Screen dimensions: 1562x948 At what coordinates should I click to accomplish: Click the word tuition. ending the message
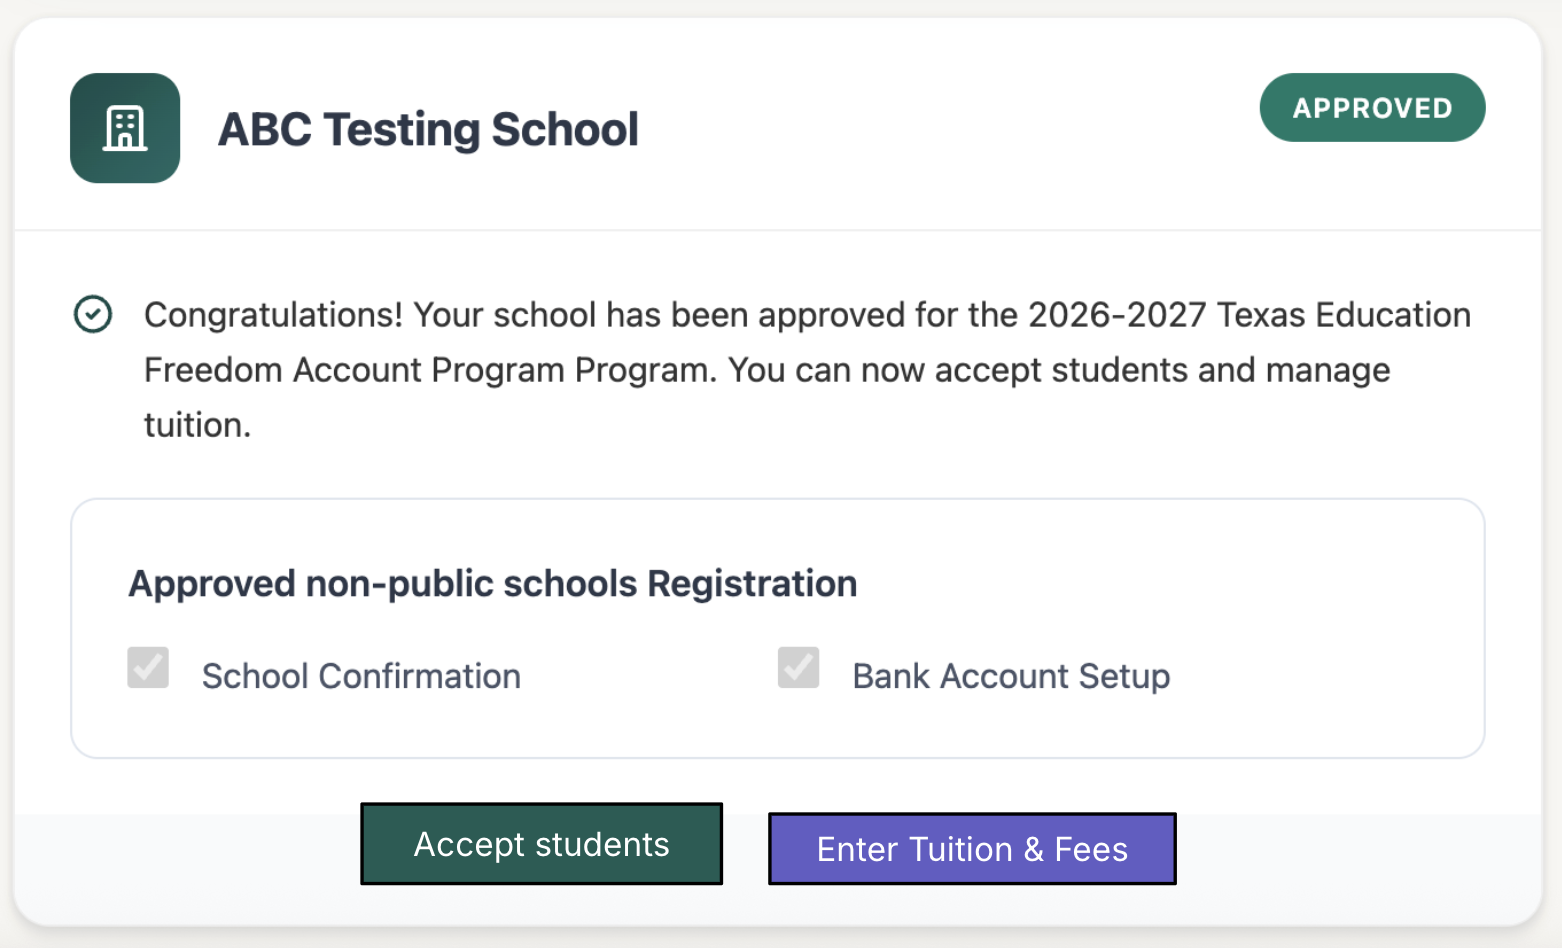coord(197,425)
